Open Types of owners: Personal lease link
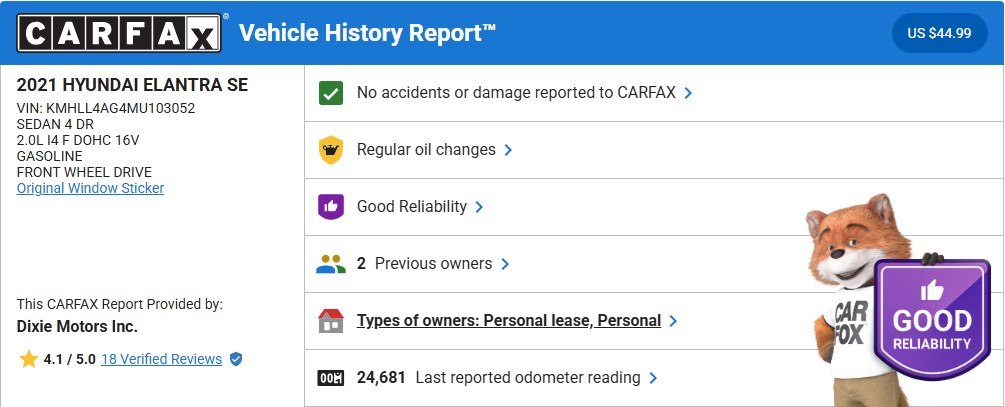1005x407 pixels. point(508,321)
